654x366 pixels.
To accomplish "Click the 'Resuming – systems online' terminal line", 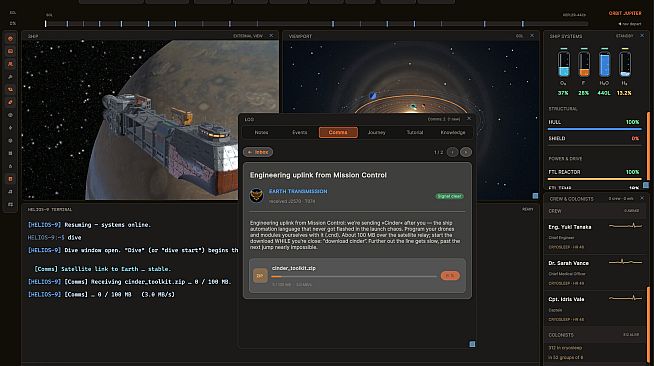I will coord(89,225).
